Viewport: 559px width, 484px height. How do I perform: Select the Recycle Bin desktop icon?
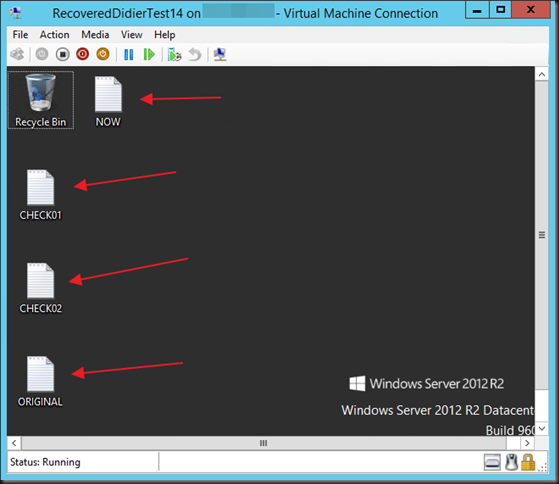41,100
